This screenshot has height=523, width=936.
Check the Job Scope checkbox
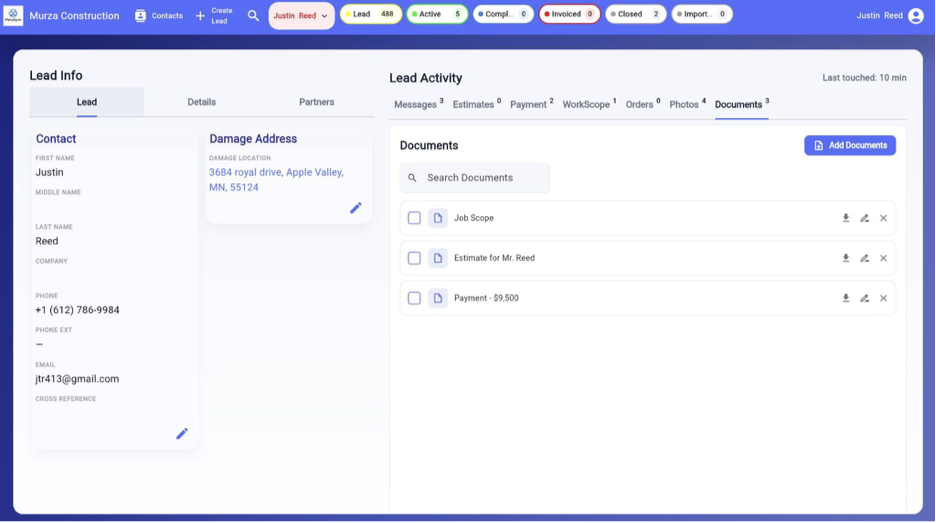(x=414, y=218)
